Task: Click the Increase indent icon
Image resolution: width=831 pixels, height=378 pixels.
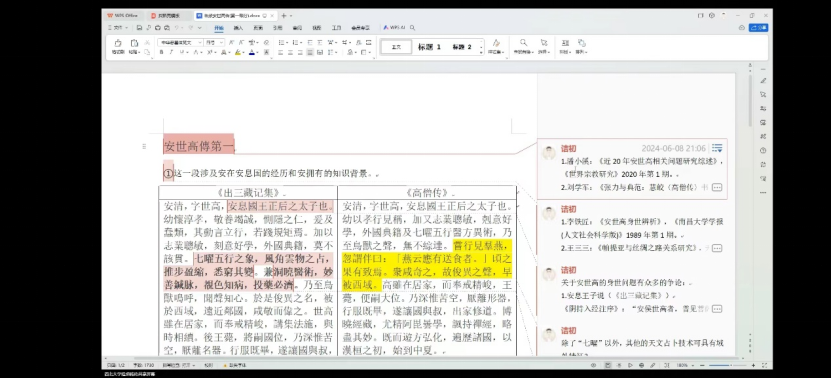Action: click(320, 42)
